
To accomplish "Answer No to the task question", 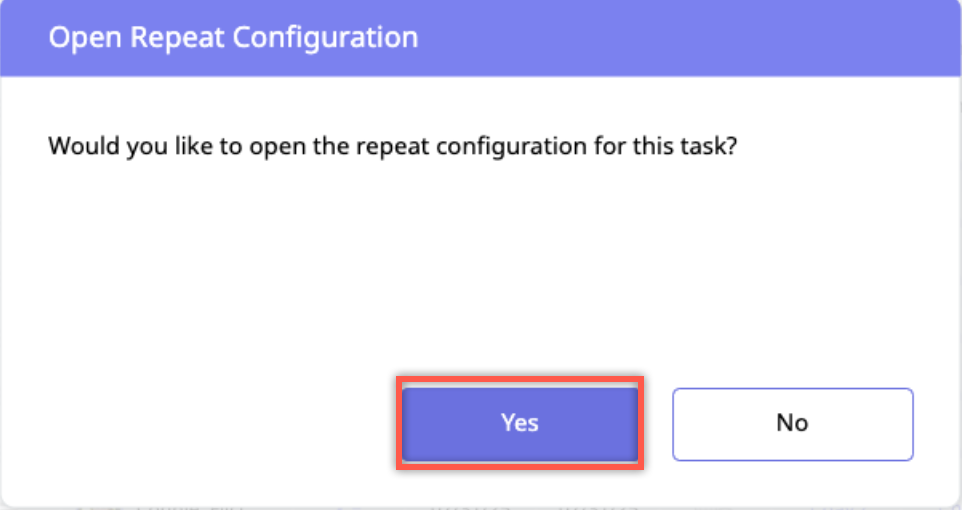I will coord(792,423).
